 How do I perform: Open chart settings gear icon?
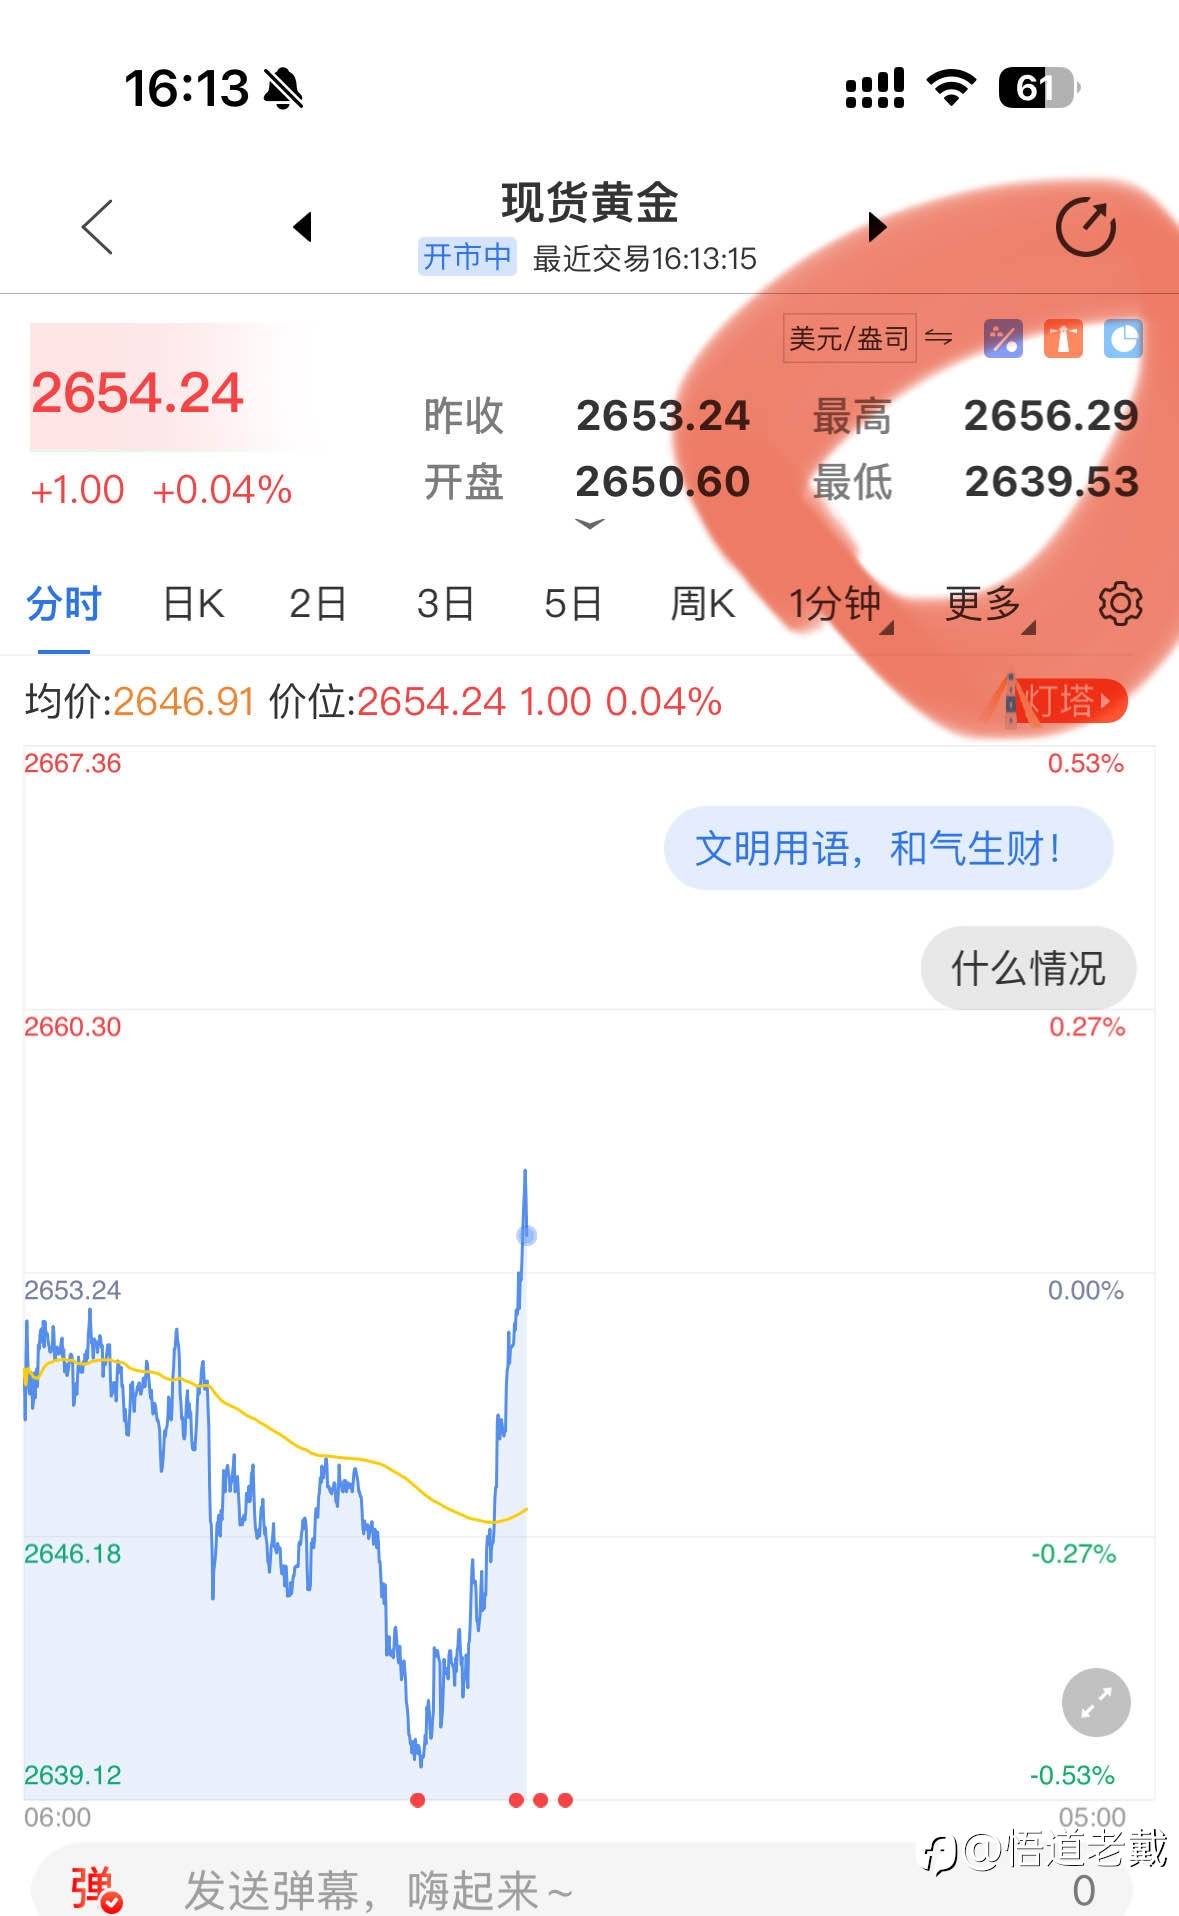1120,604
